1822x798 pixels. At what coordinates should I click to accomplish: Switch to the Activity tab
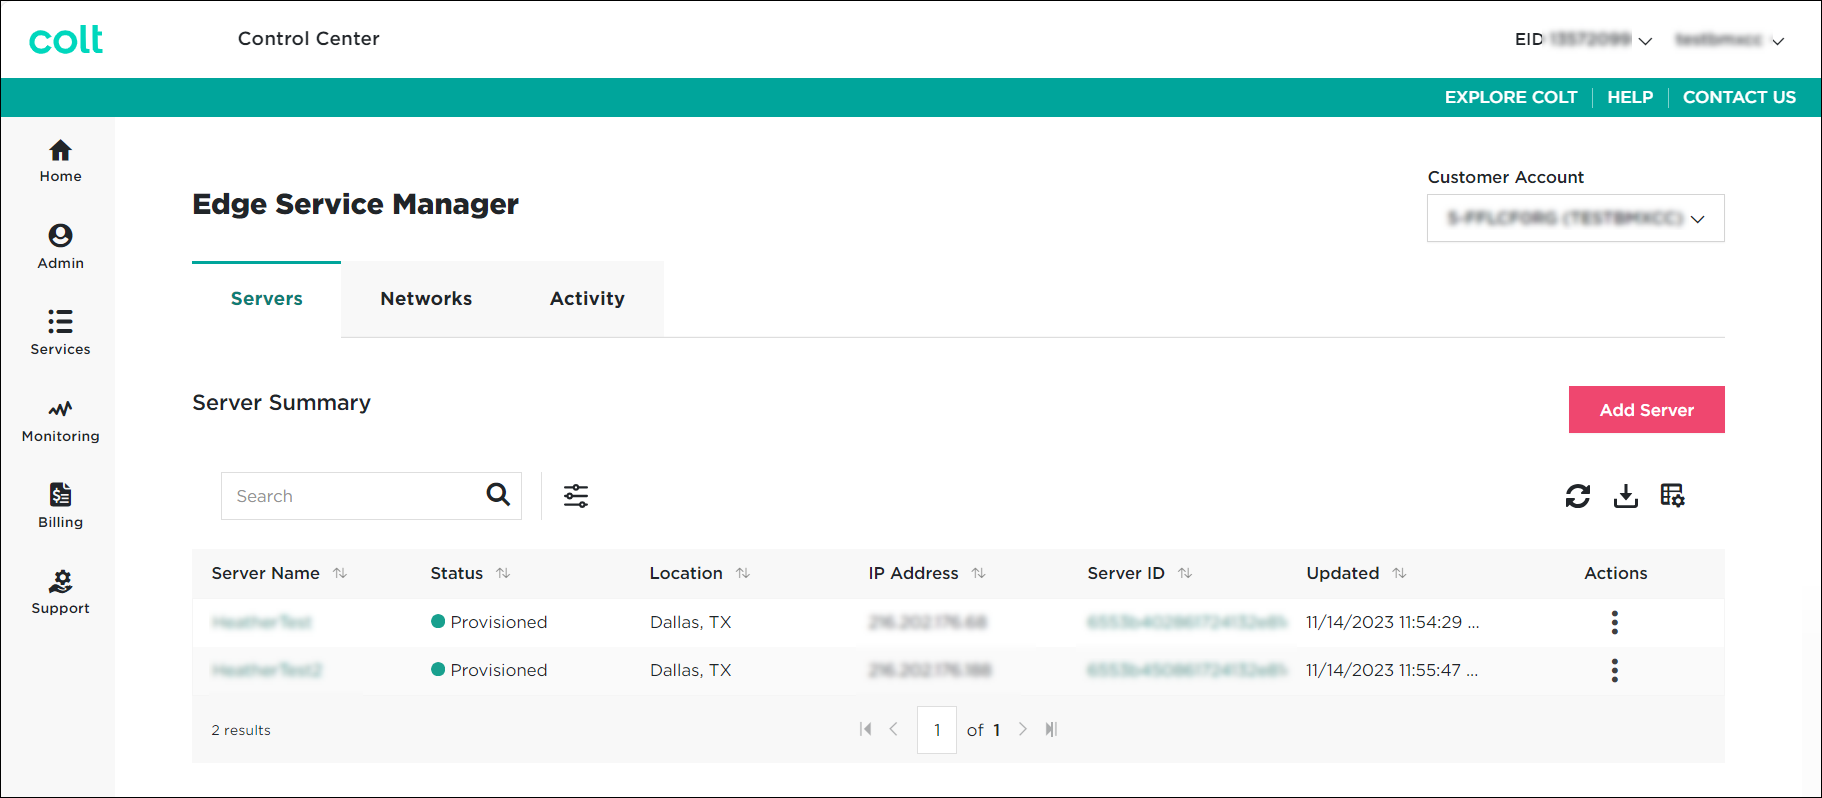587,299
